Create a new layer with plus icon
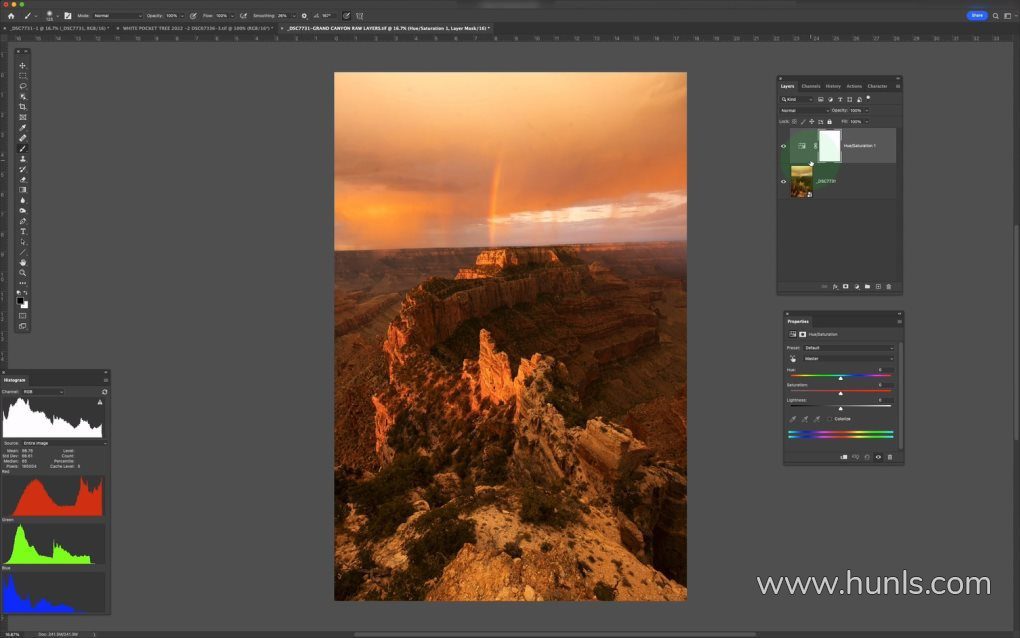1020x638 pixels. click(x=878, y=286)
